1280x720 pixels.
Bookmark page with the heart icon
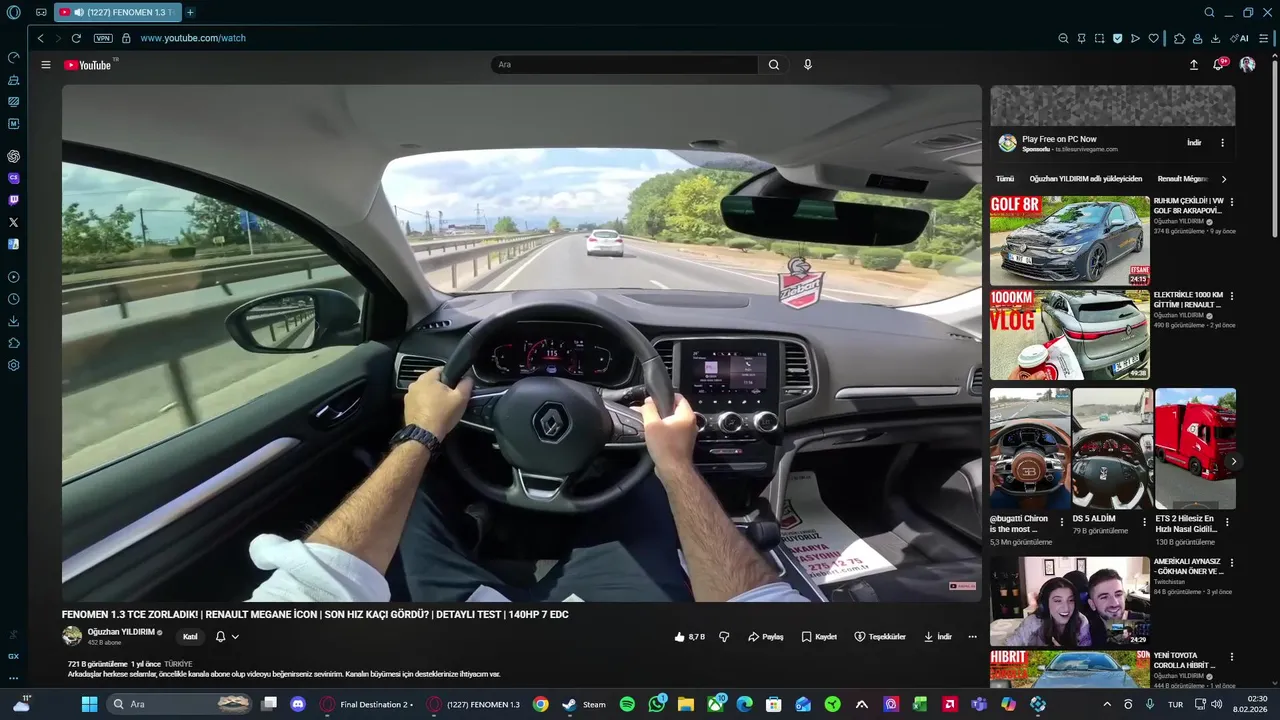[x=1153, y=38]
